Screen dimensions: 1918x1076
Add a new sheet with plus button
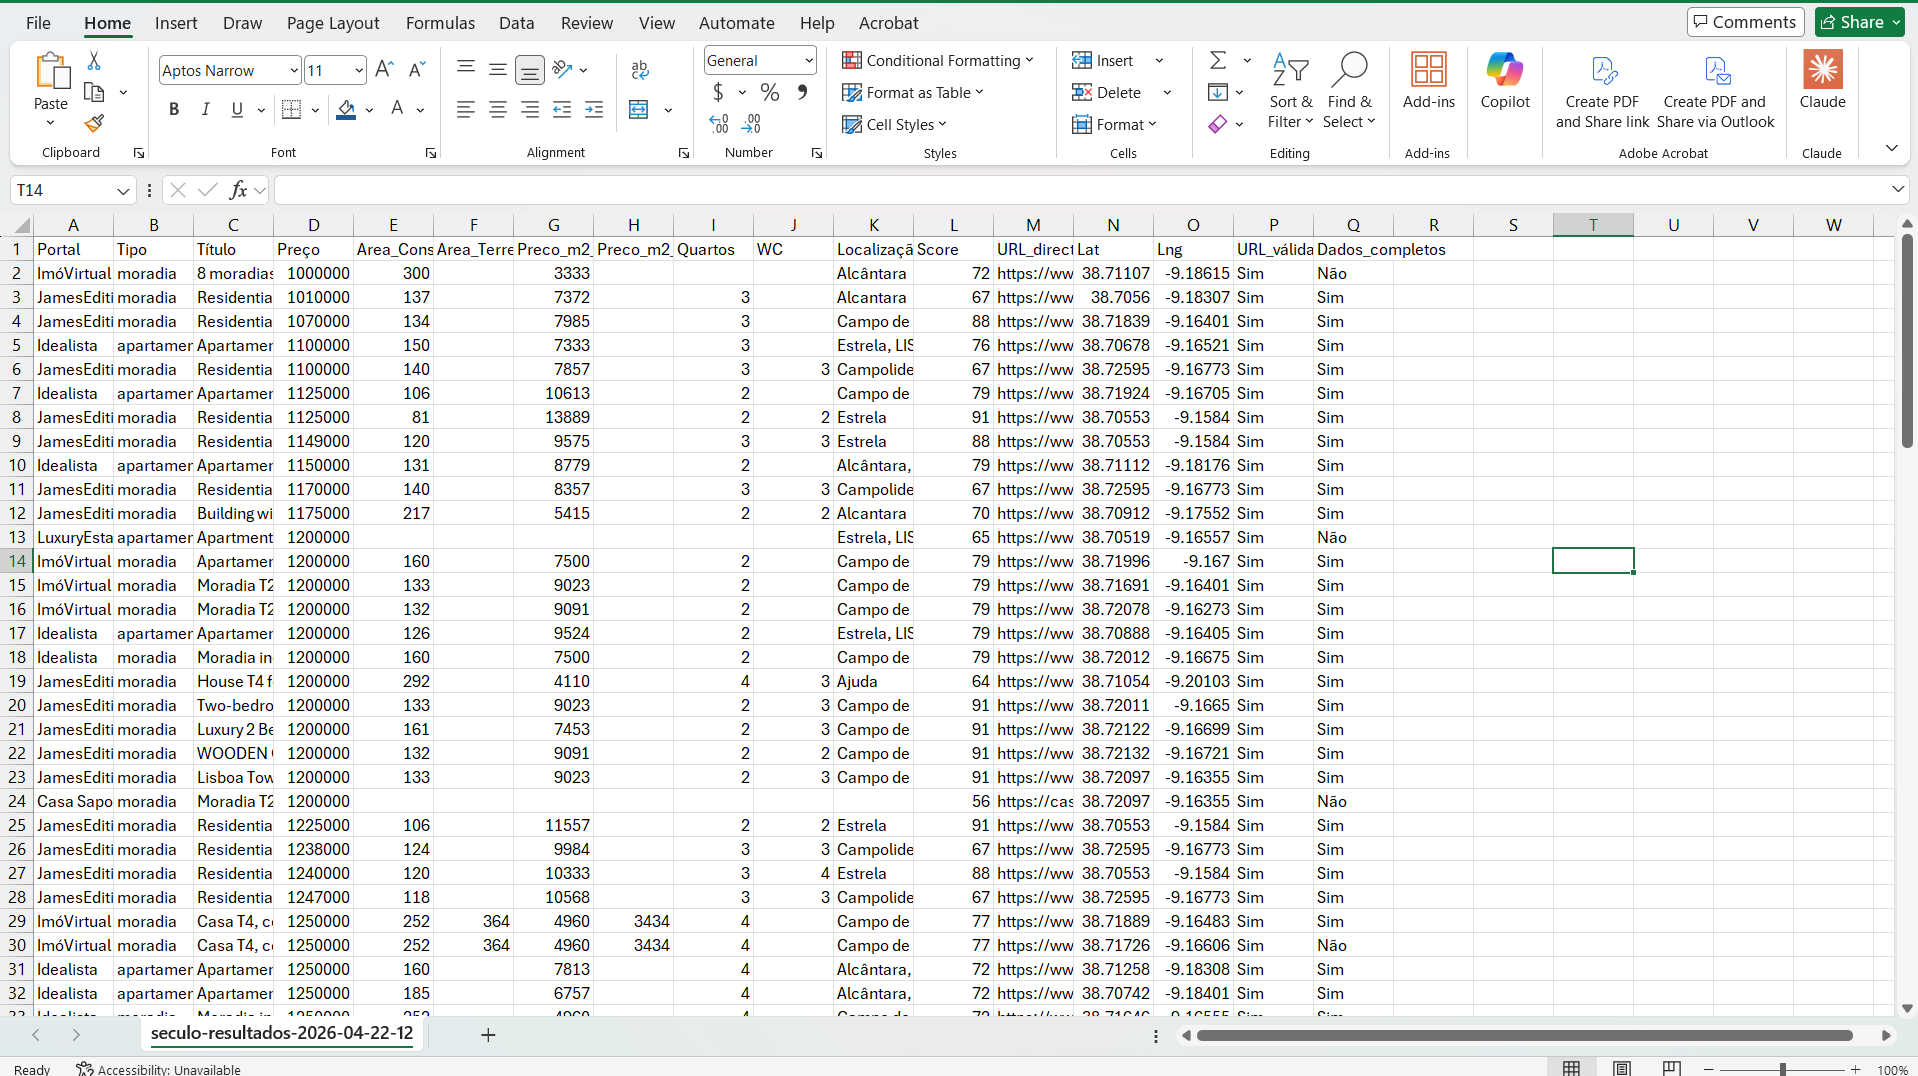[x=488, y=1035]
